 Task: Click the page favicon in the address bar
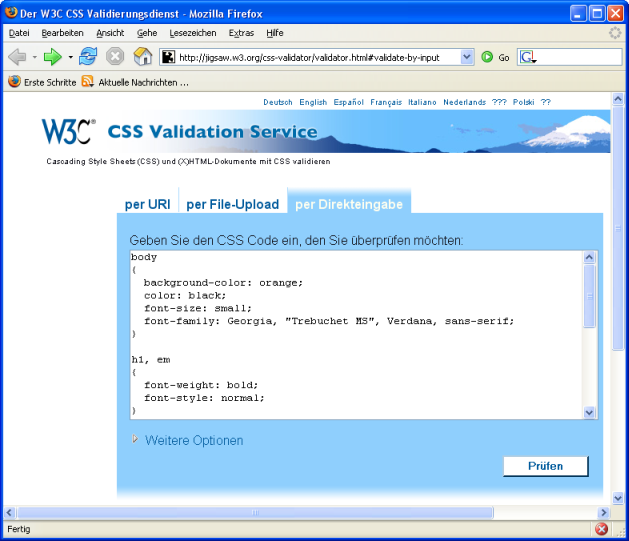pyautogui.click(x=168, y=57)
